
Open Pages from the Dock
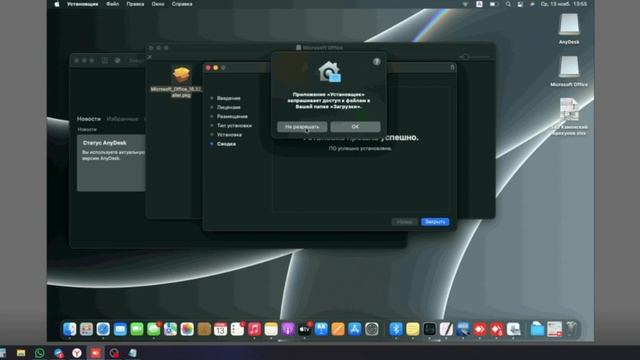[x=338, y=329]
